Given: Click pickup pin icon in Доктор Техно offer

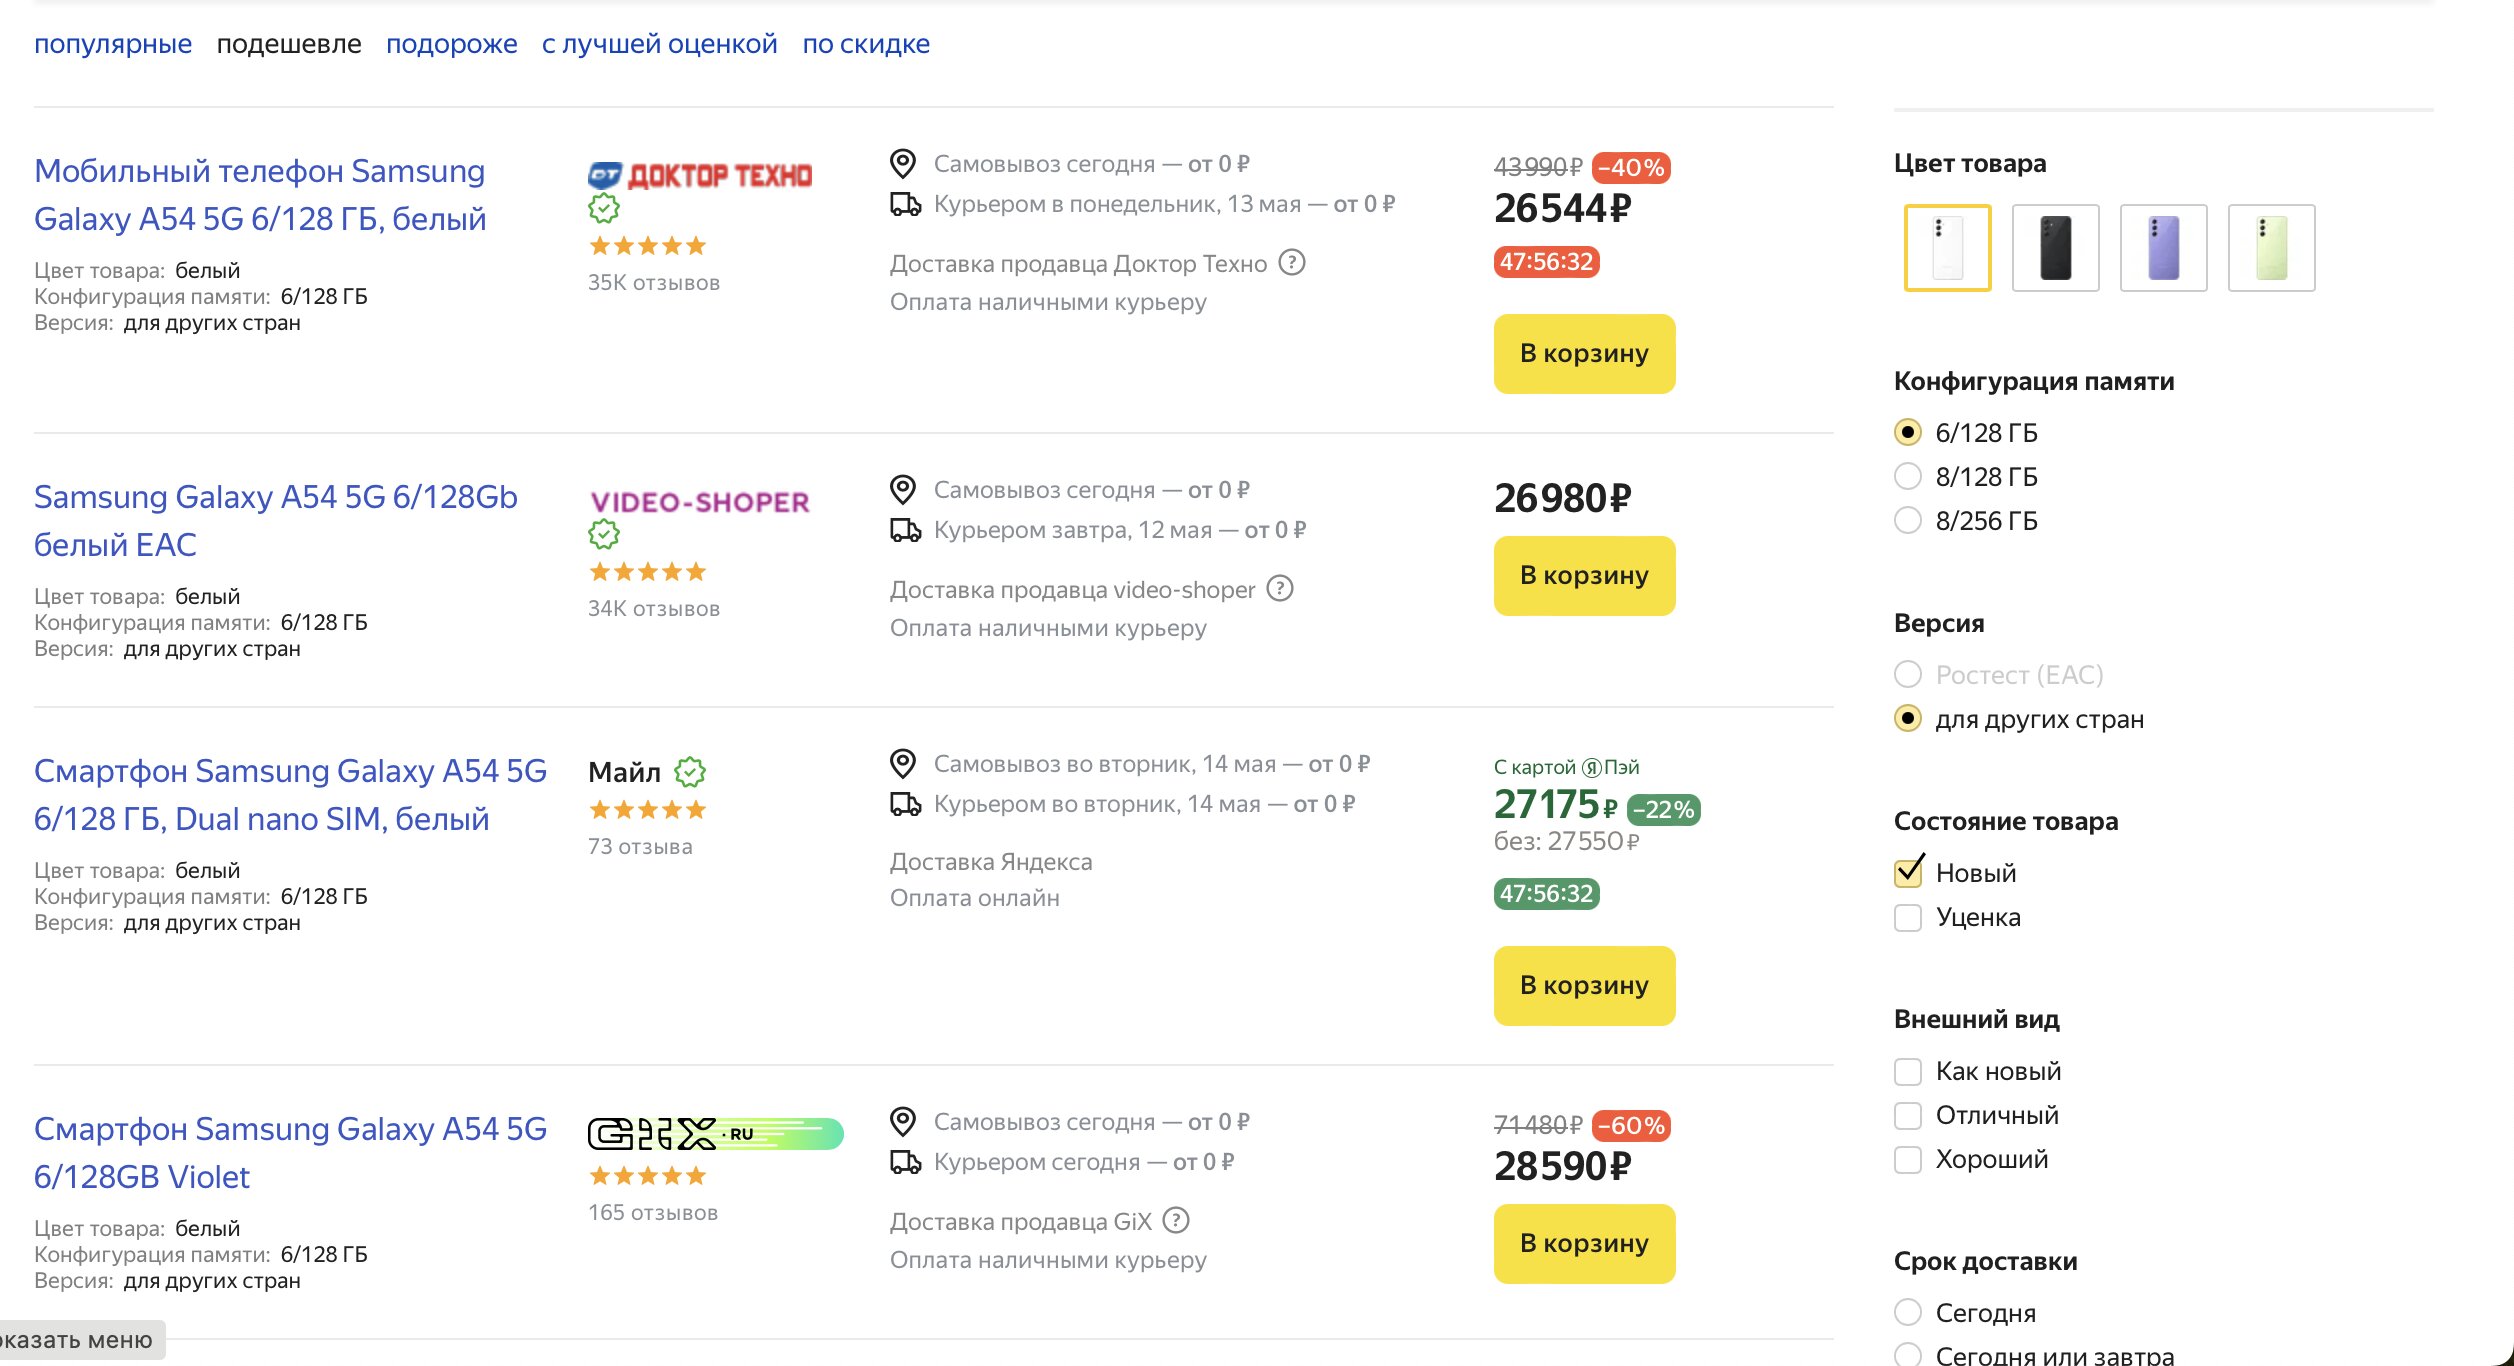Looking at the screenshot, I should point(903,163).
